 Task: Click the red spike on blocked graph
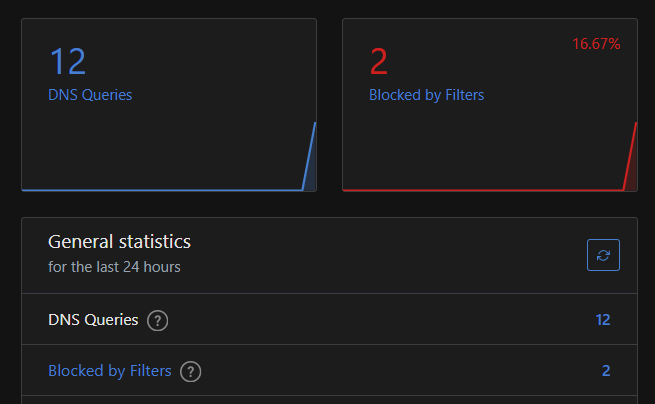(x=630, y=157)
